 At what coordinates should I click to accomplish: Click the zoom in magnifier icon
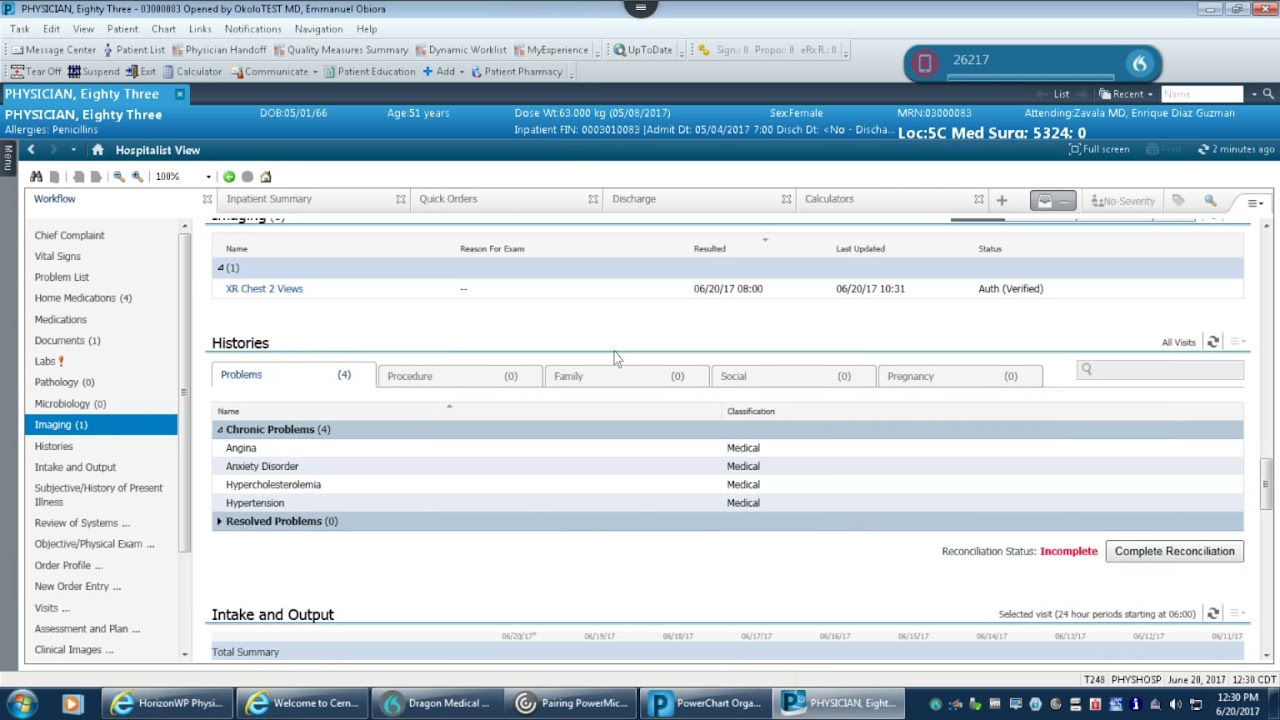pyautogui.click(x=137, y=177)
